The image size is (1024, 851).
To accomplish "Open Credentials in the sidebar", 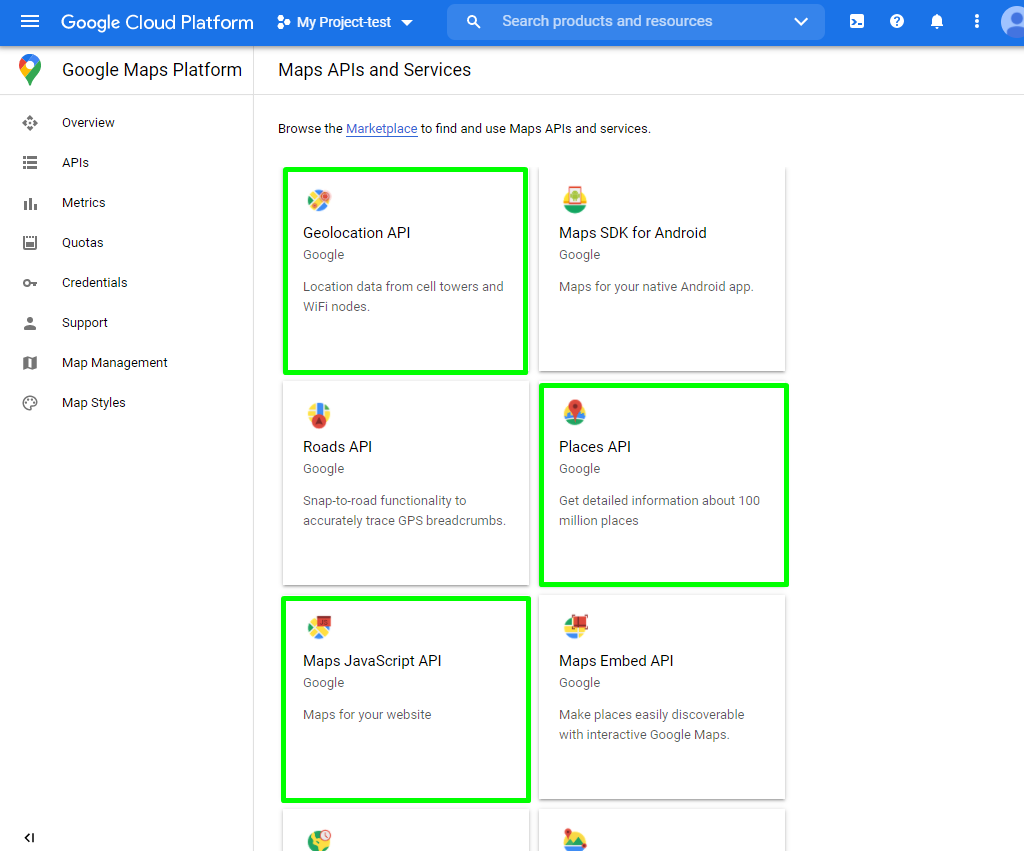I will (95, 282).
